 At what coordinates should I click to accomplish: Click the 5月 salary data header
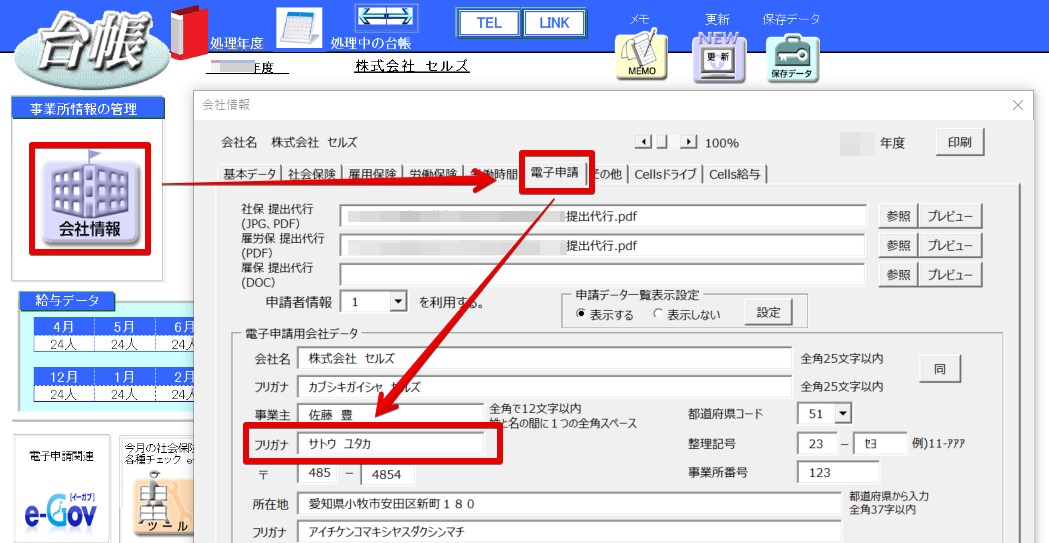(x=124, y=326)
